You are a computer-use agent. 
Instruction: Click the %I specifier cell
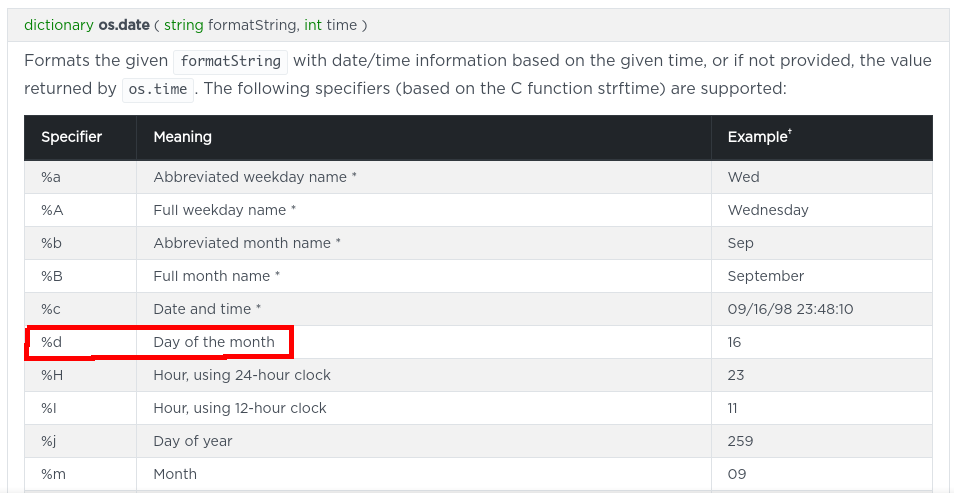point(80,408)
